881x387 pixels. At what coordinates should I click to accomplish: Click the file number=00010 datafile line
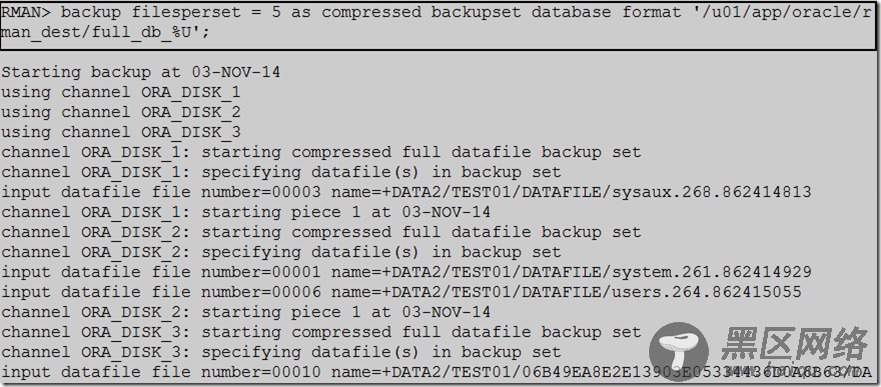(x=437, y=372)
